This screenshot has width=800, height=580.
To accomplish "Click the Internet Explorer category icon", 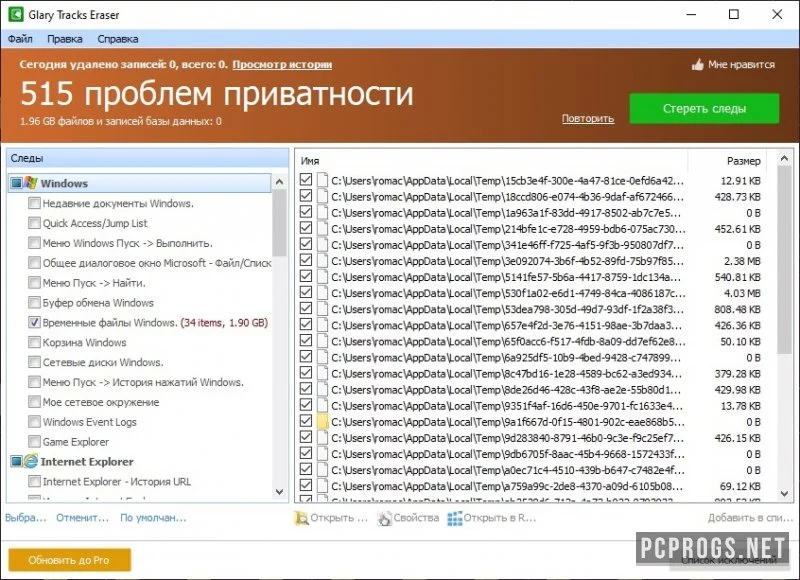I will tap(31, 461).
